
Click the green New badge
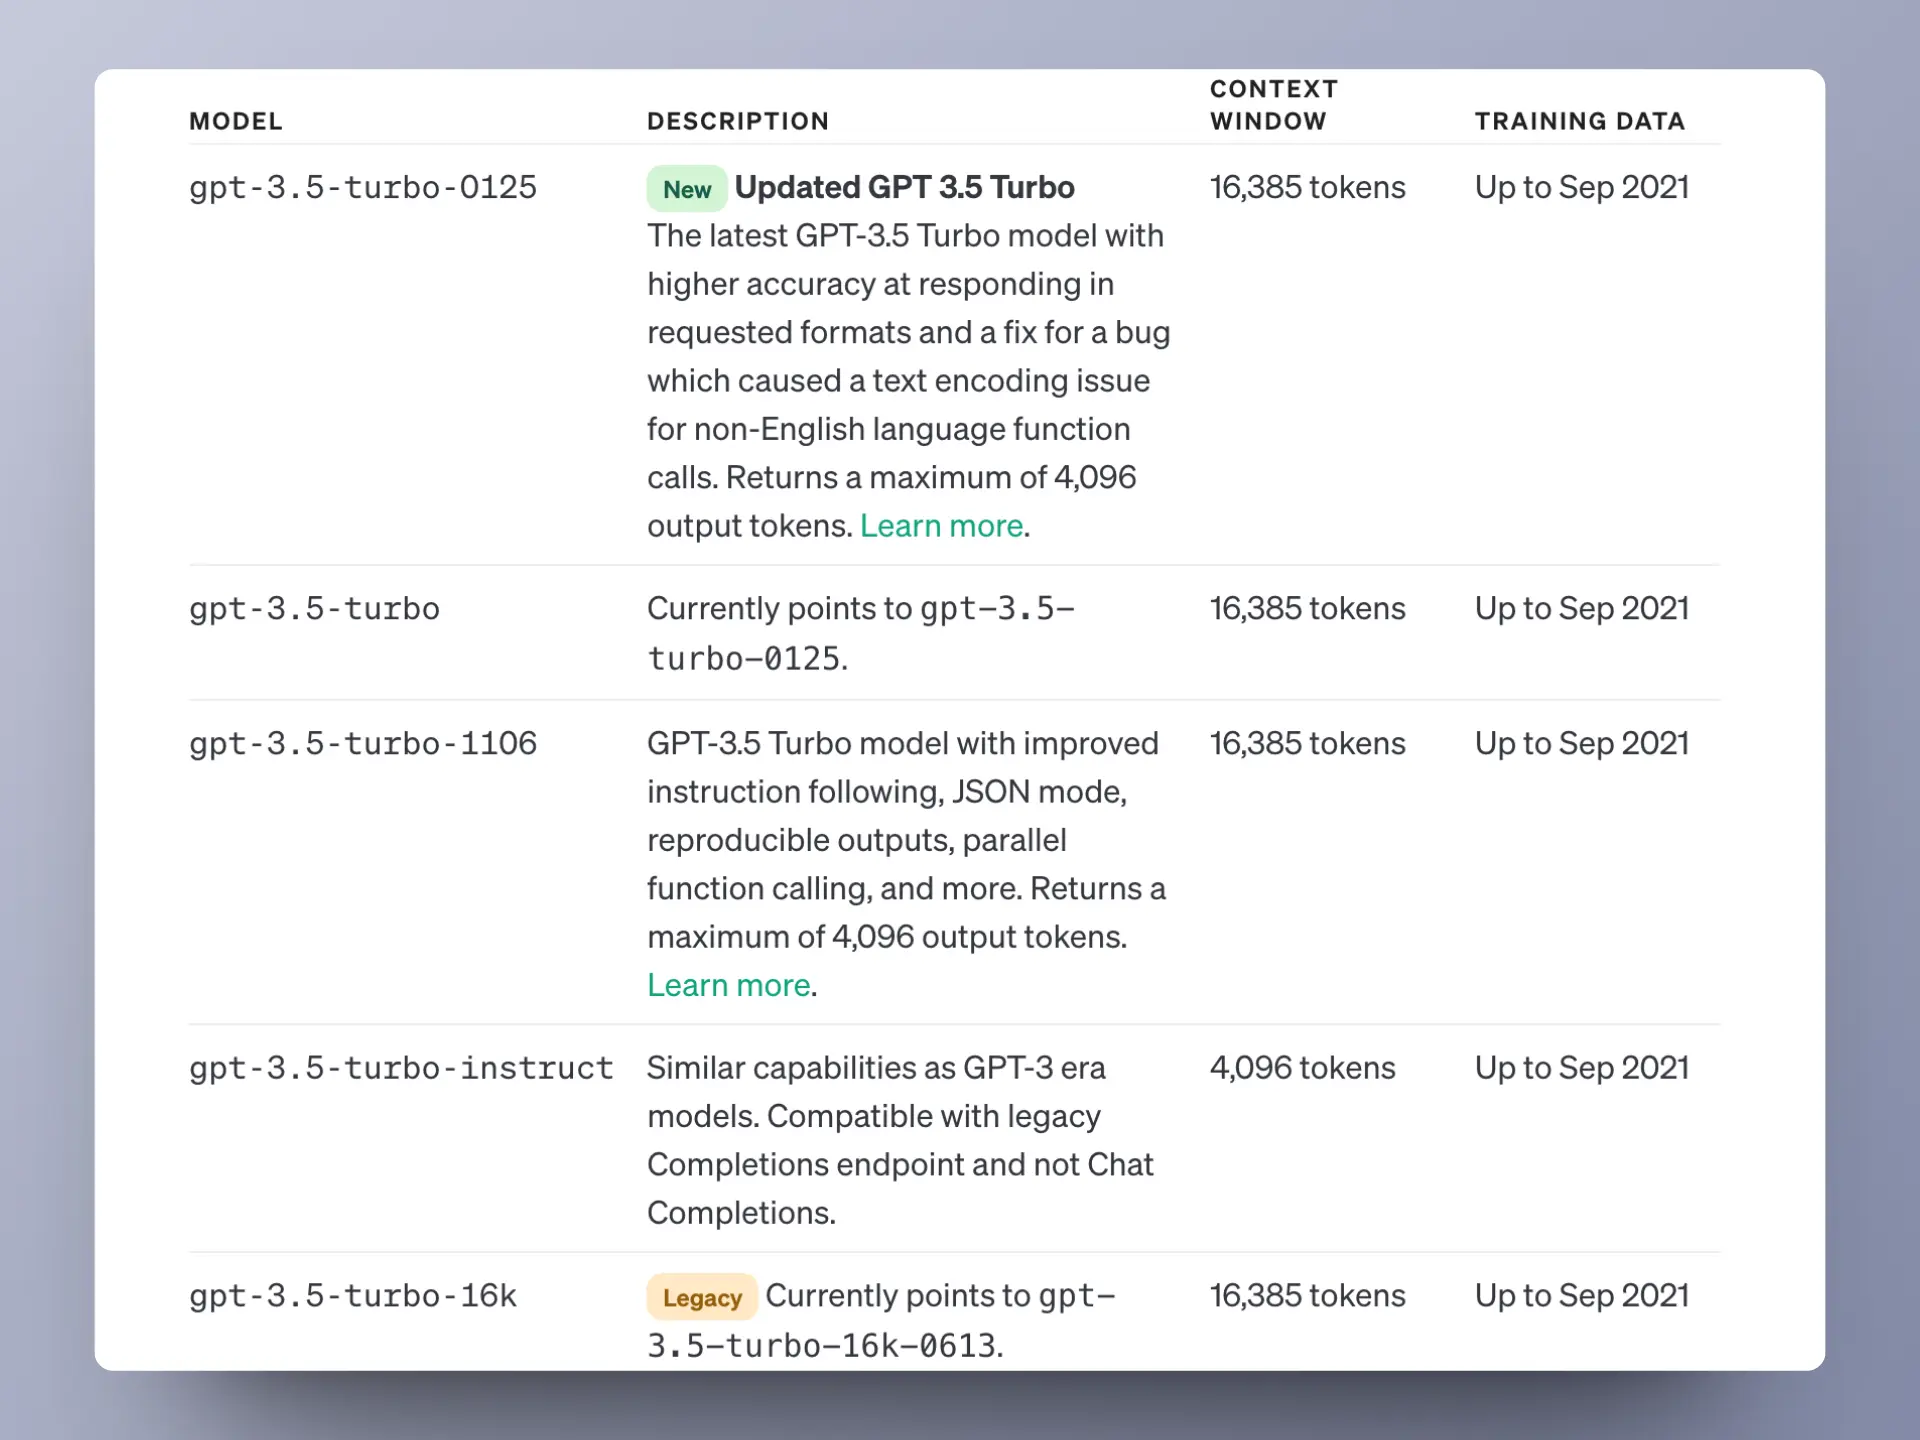[x=687, y=189]
